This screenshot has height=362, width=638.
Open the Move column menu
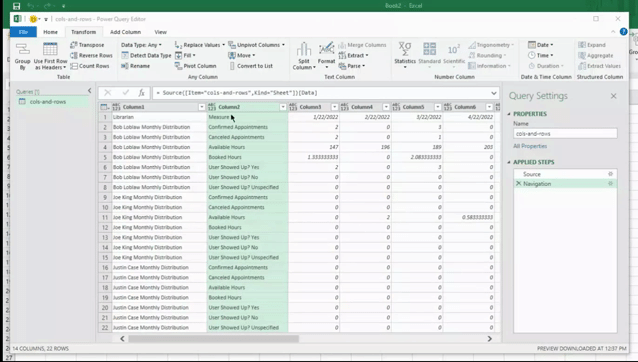[x=242, y=55]
